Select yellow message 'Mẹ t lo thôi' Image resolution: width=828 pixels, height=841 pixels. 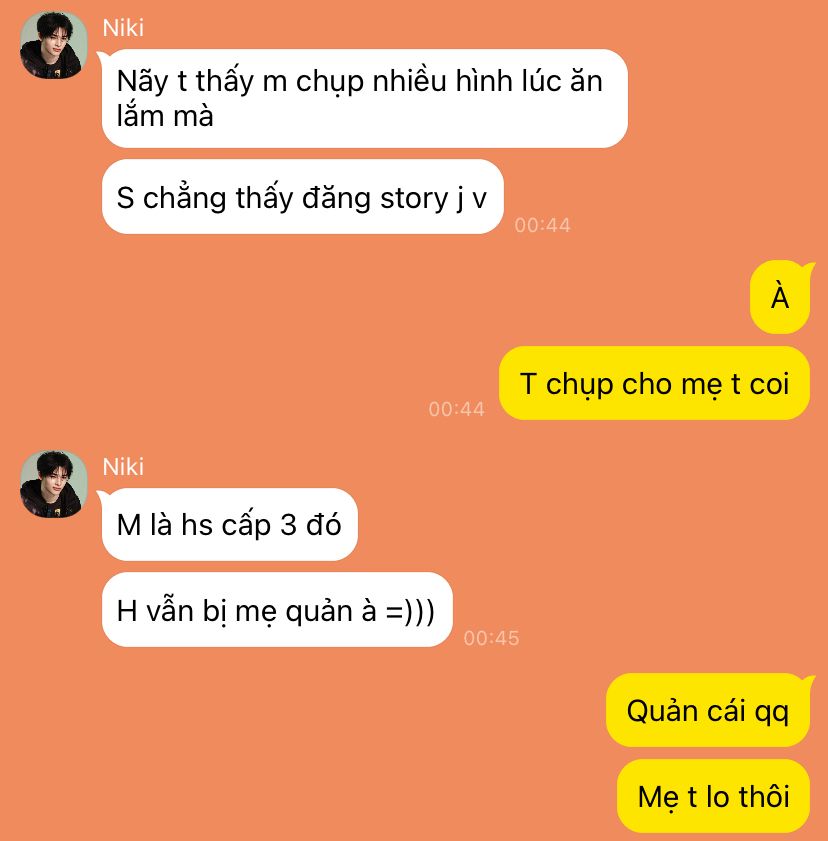coord(713,795)
